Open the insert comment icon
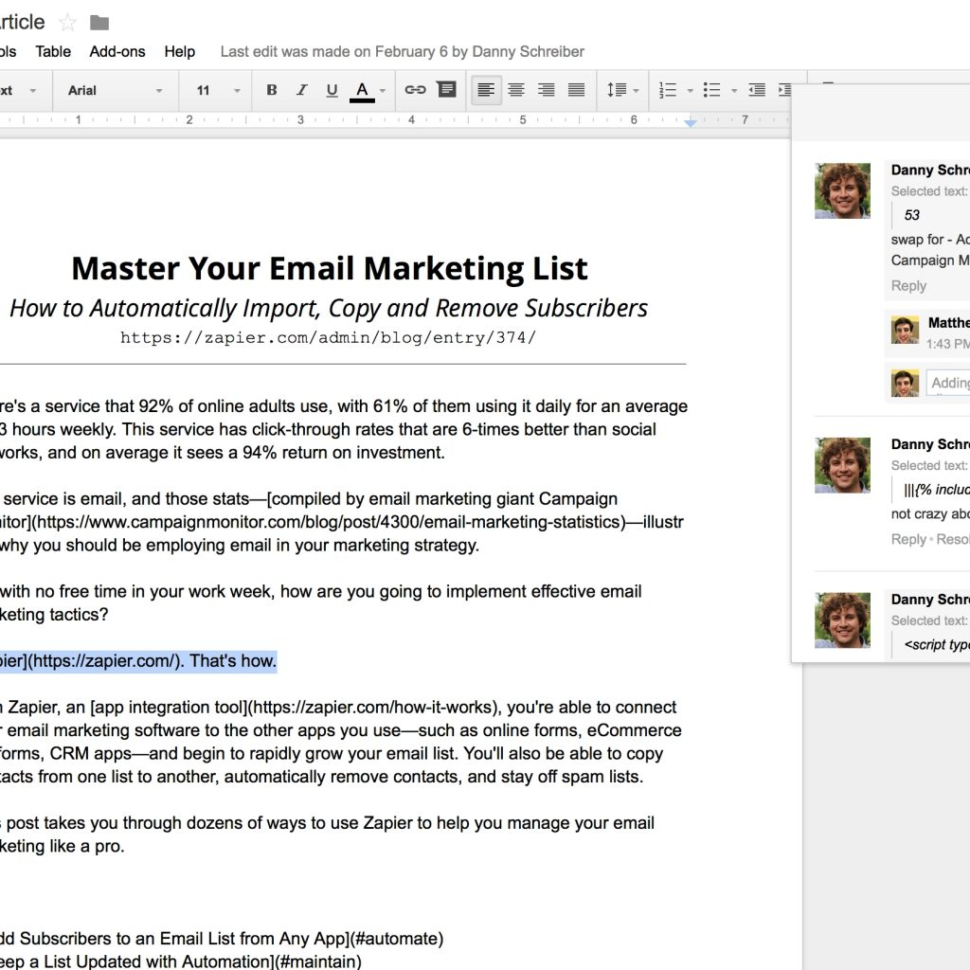The height and width of the screenshot is (970, 970). [446, 90]
